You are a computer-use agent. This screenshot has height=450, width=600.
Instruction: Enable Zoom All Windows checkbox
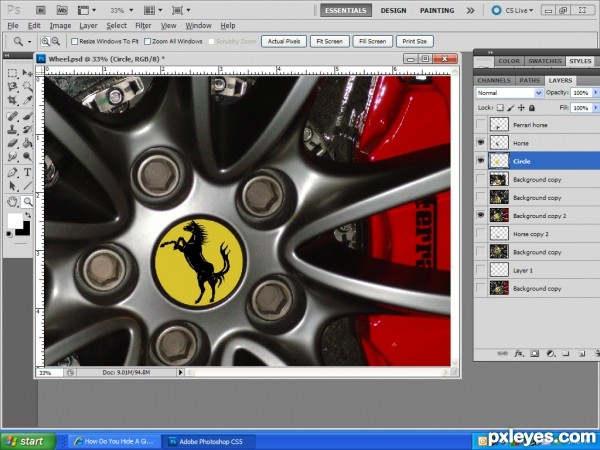point(147,41)
